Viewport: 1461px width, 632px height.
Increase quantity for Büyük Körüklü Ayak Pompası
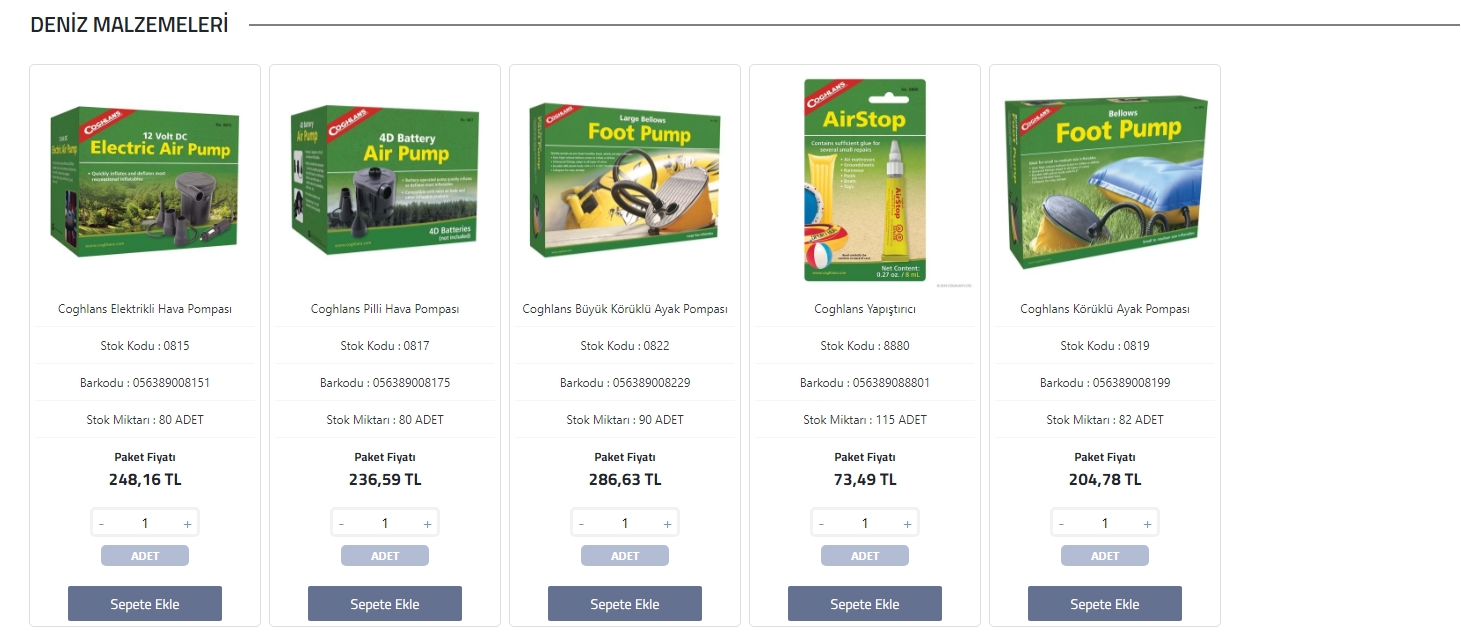point(667,524)
